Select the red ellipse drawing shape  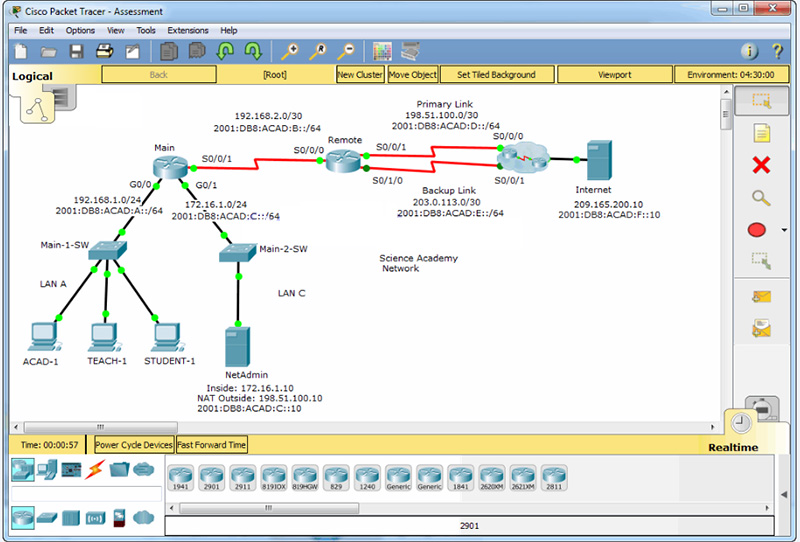tap(757, 230)
